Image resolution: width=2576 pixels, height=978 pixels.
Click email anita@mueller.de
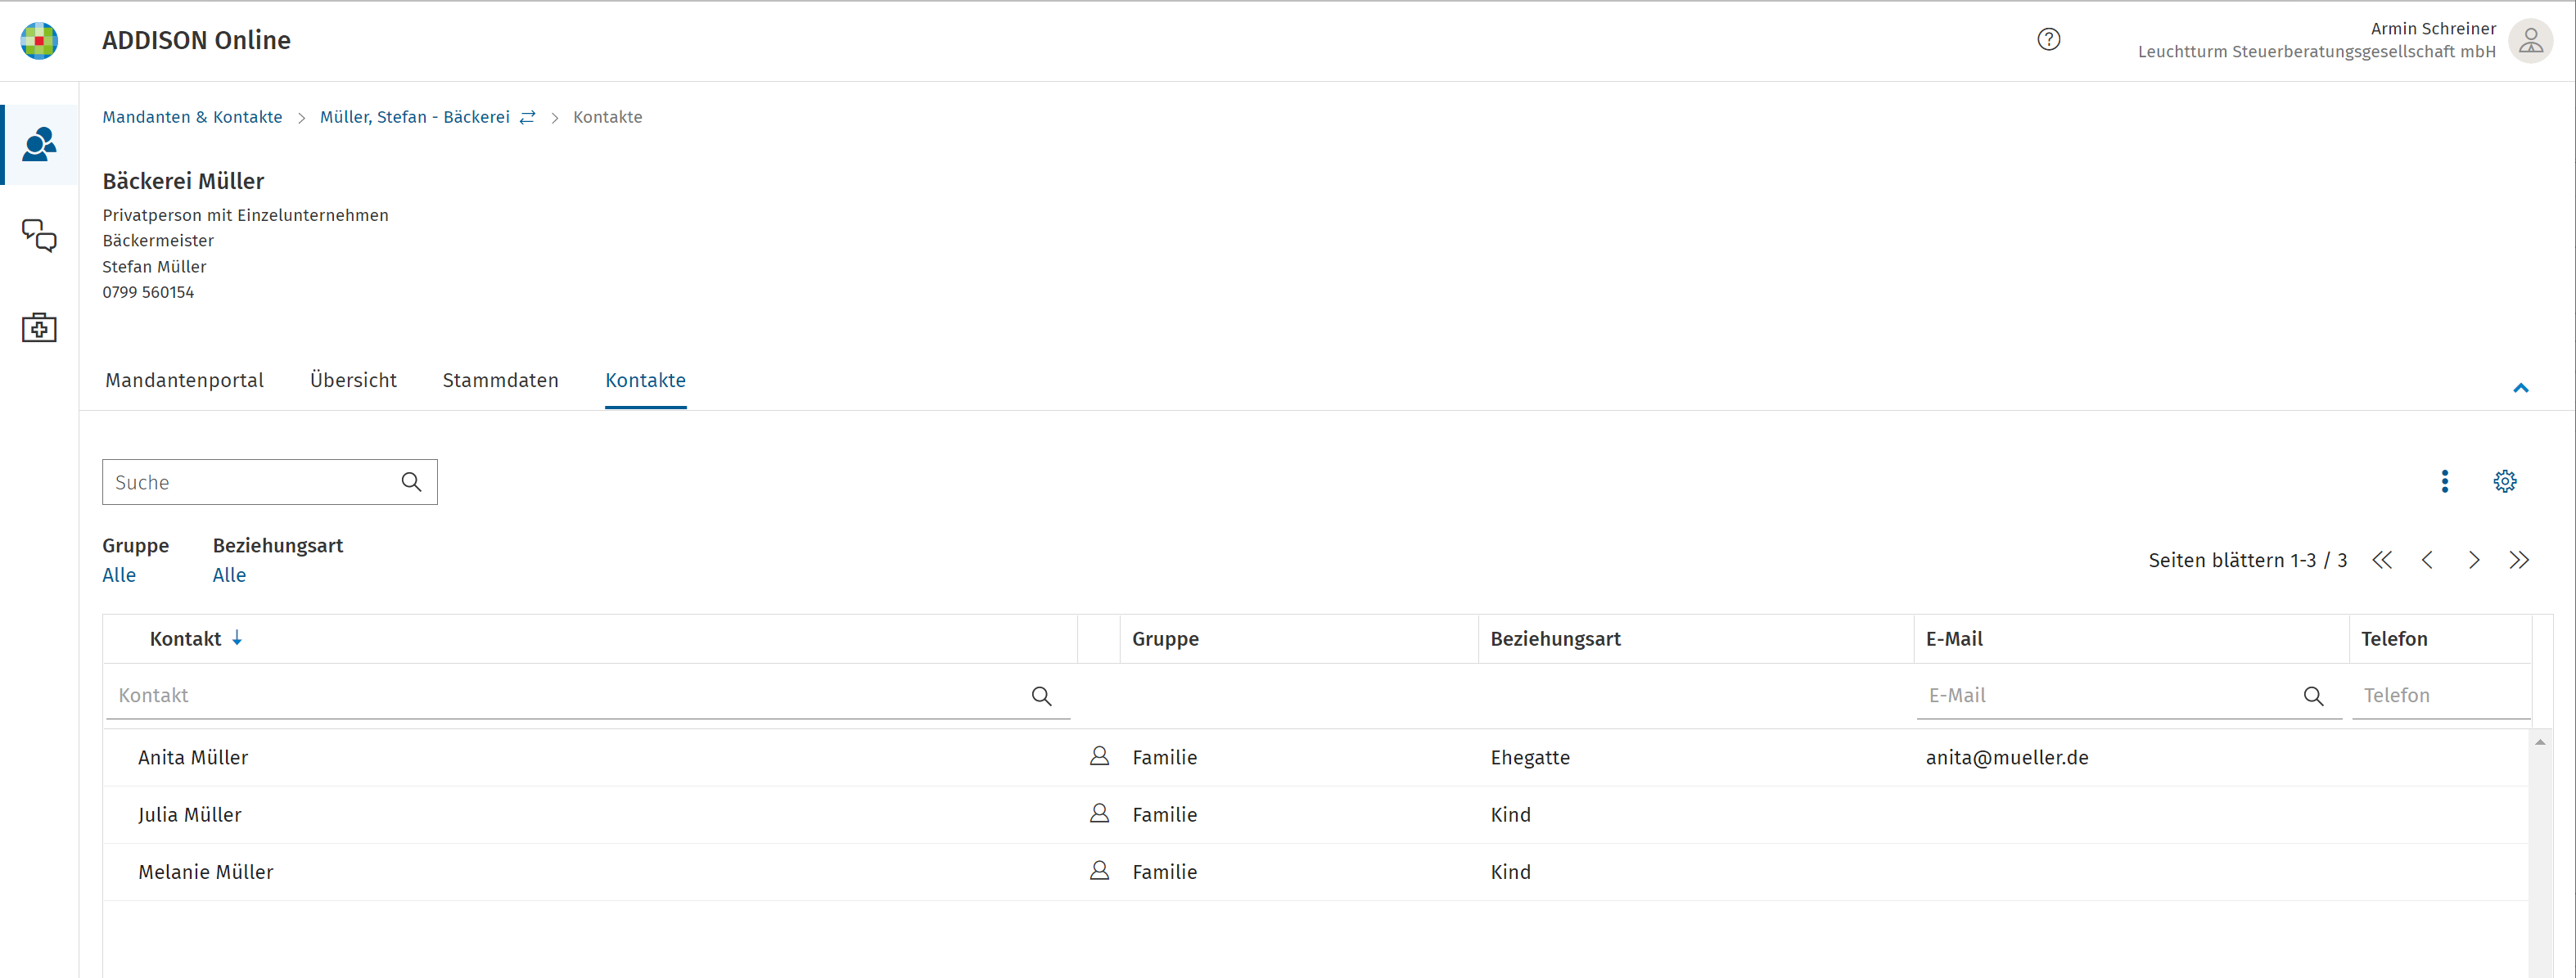pos(2007,757)
